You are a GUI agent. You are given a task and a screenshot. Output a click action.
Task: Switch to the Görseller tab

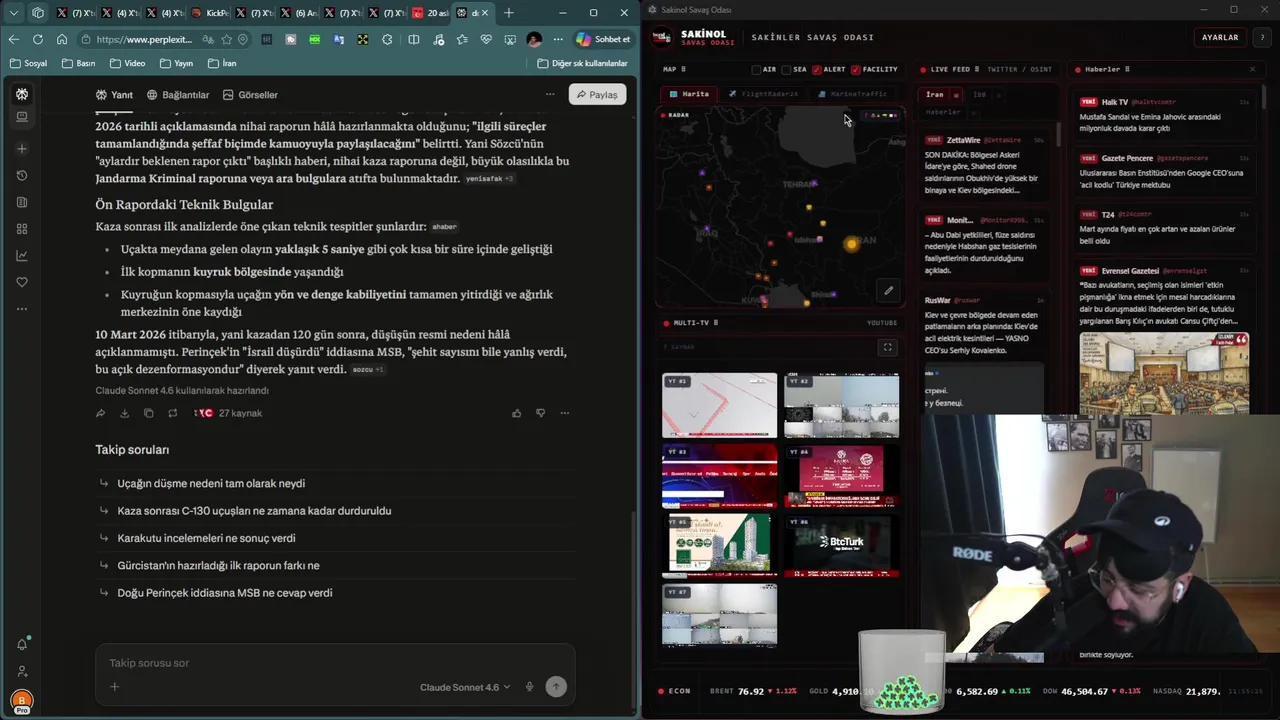[x=250, y=95]
